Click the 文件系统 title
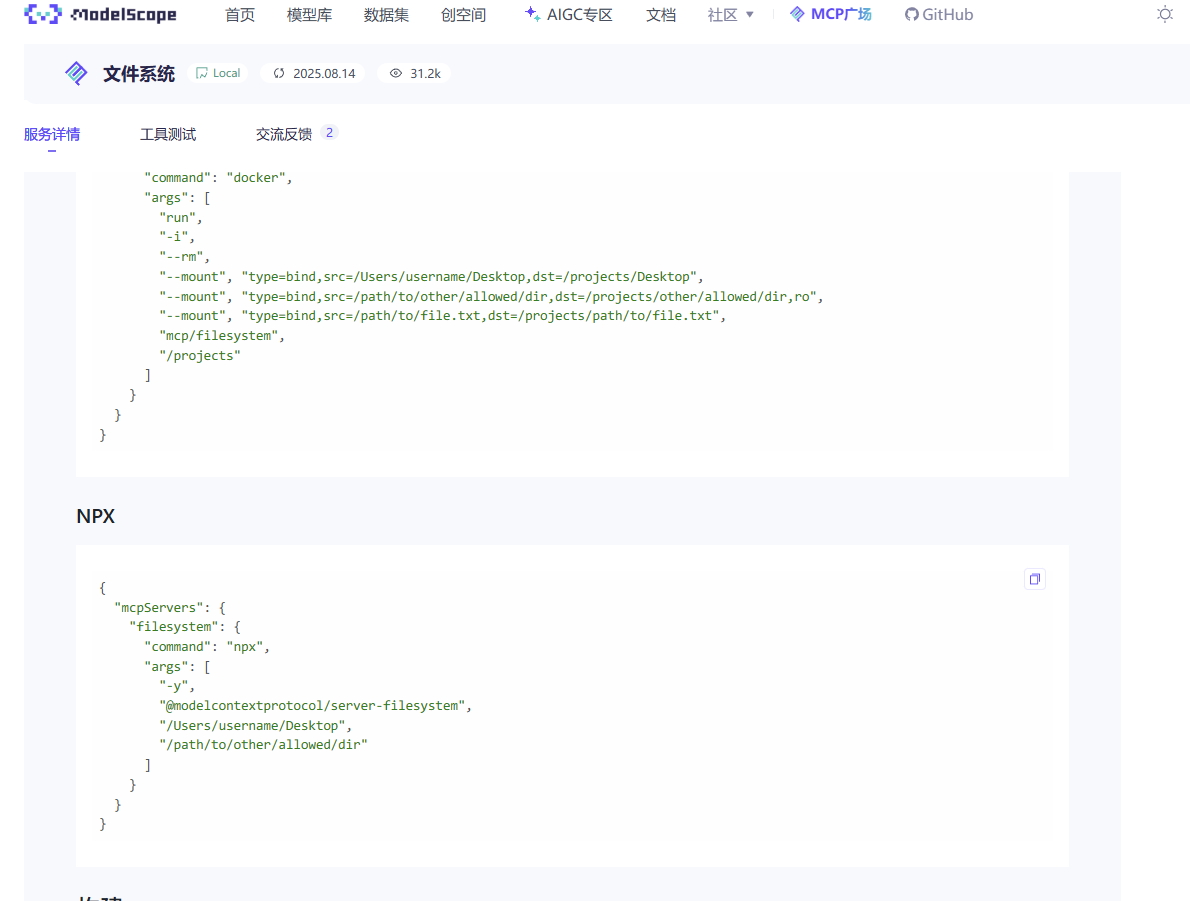 139,74
